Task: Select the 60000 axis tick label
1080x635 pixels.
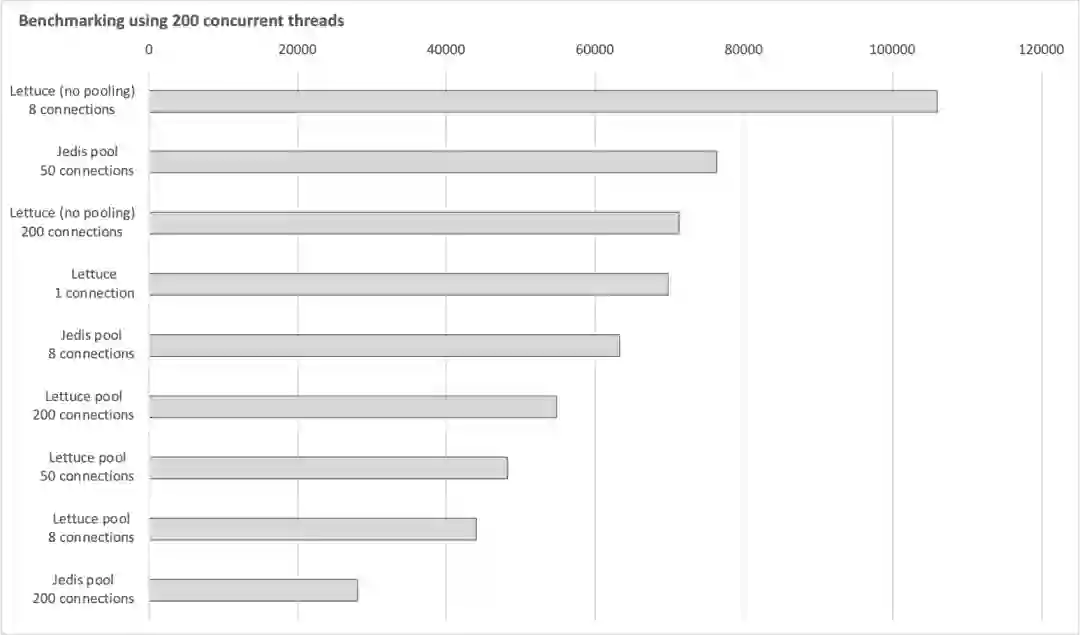Action: coord(595,48)
